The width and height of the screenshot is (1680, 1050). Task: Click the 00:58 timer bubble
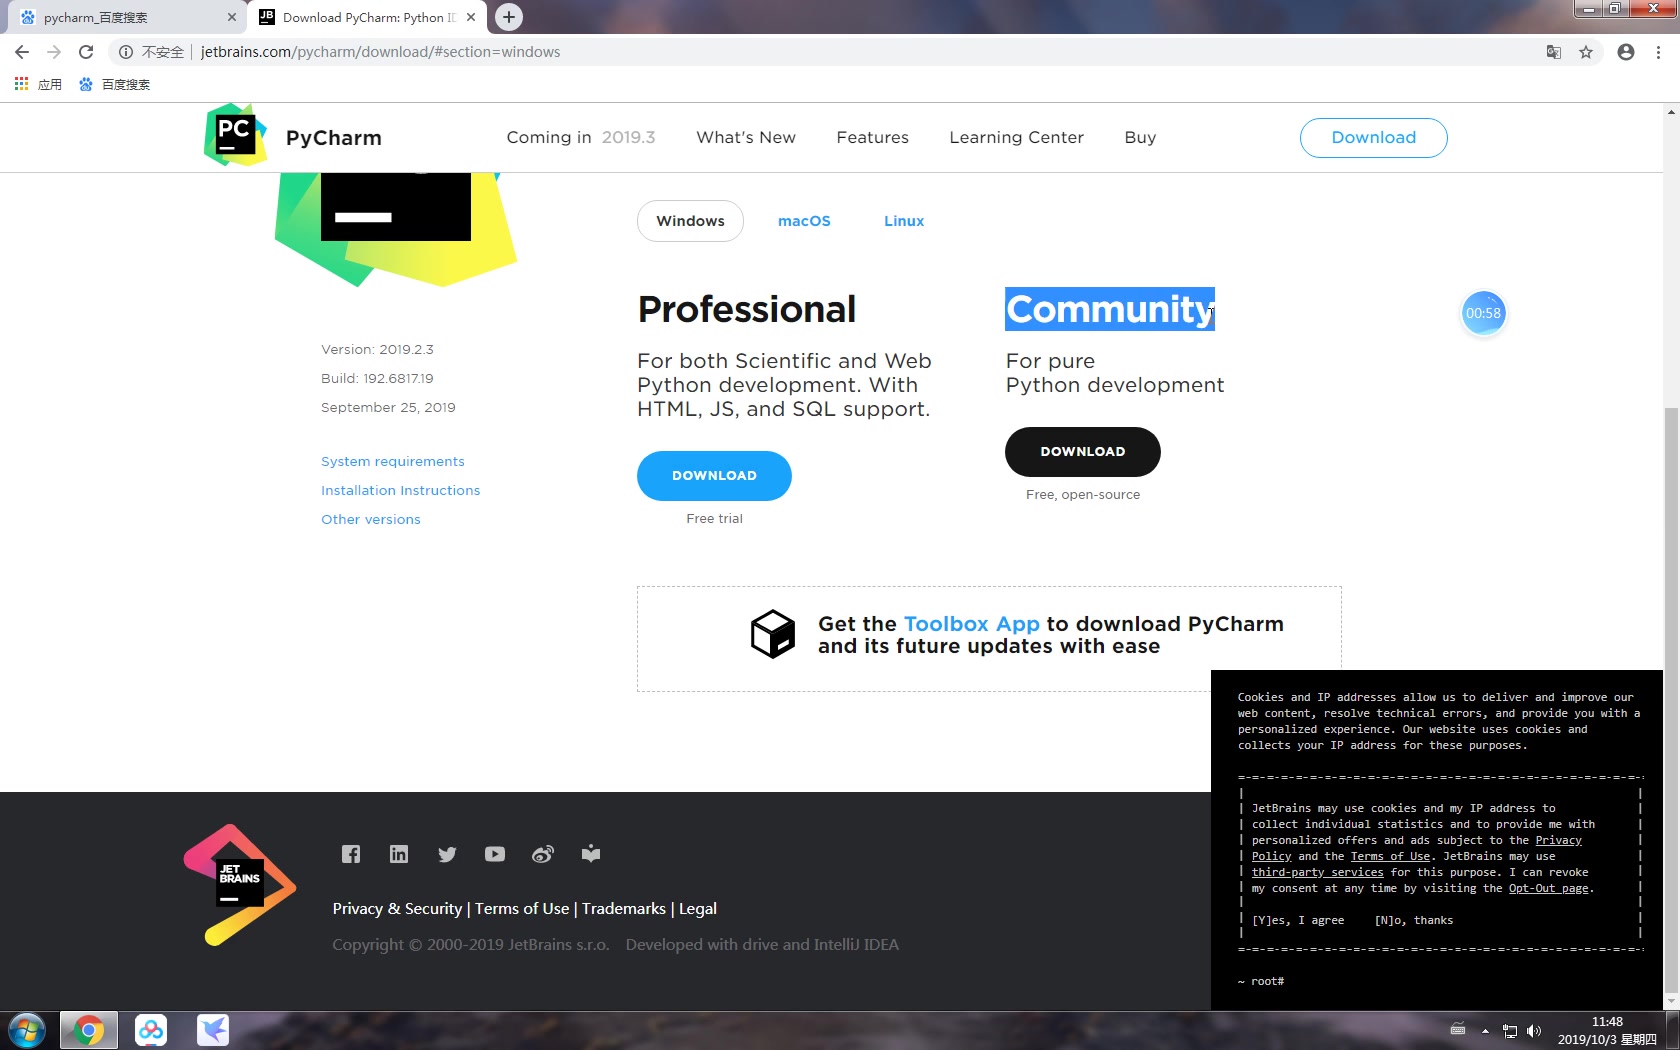point(1483,313)
